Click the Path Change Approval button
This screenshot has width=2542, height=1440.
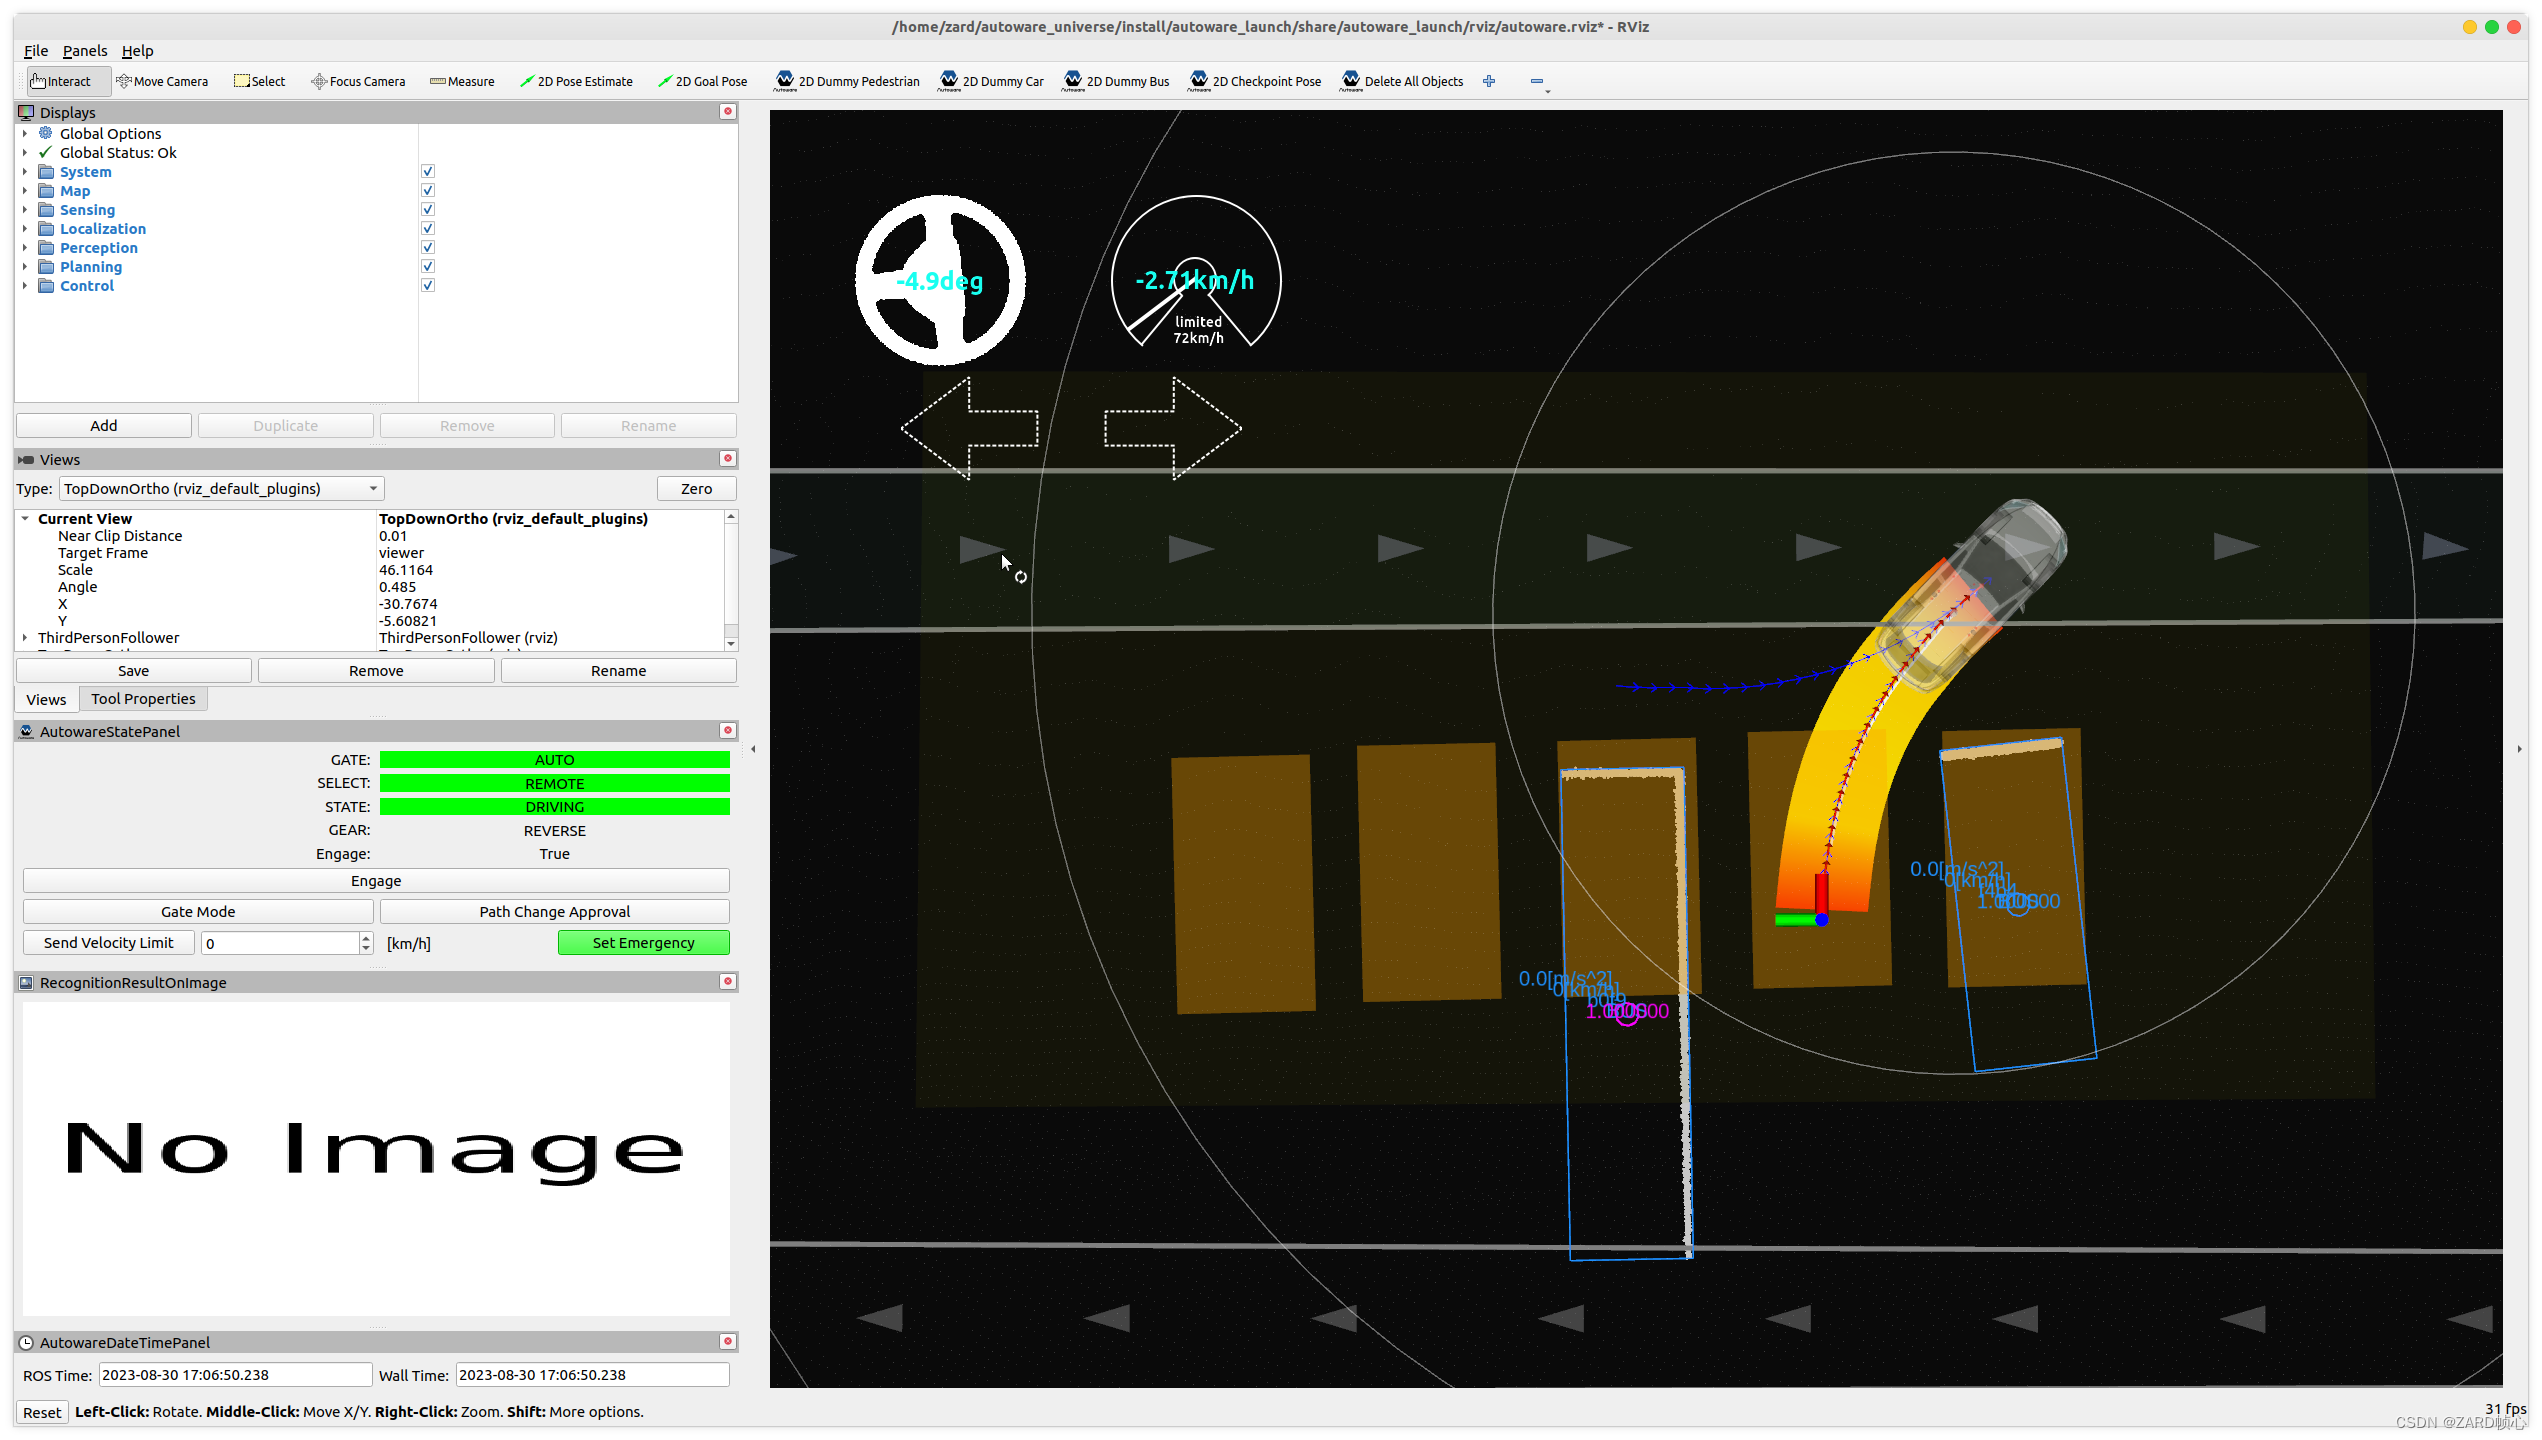554,911
